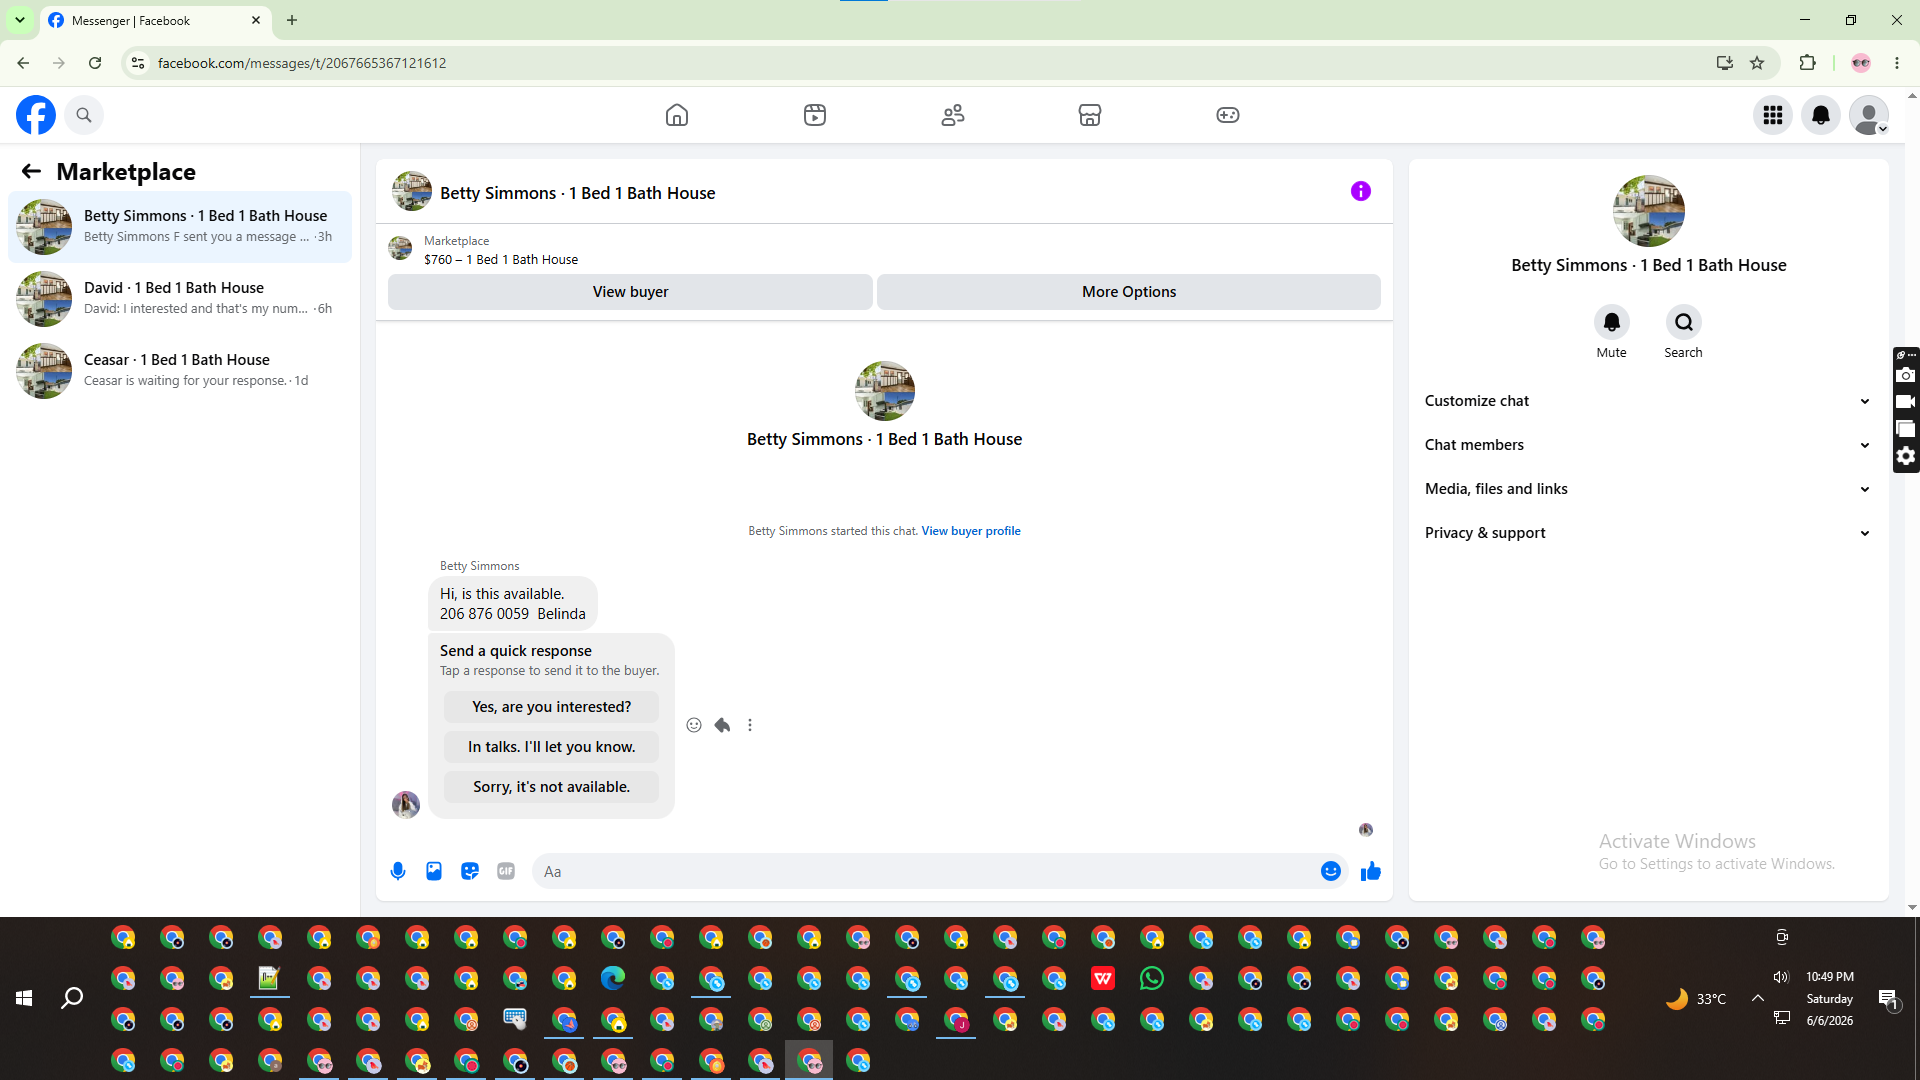
Task: Record a voice clip with microphone icon
Action: pyautogui.click(x=398, y=871)
